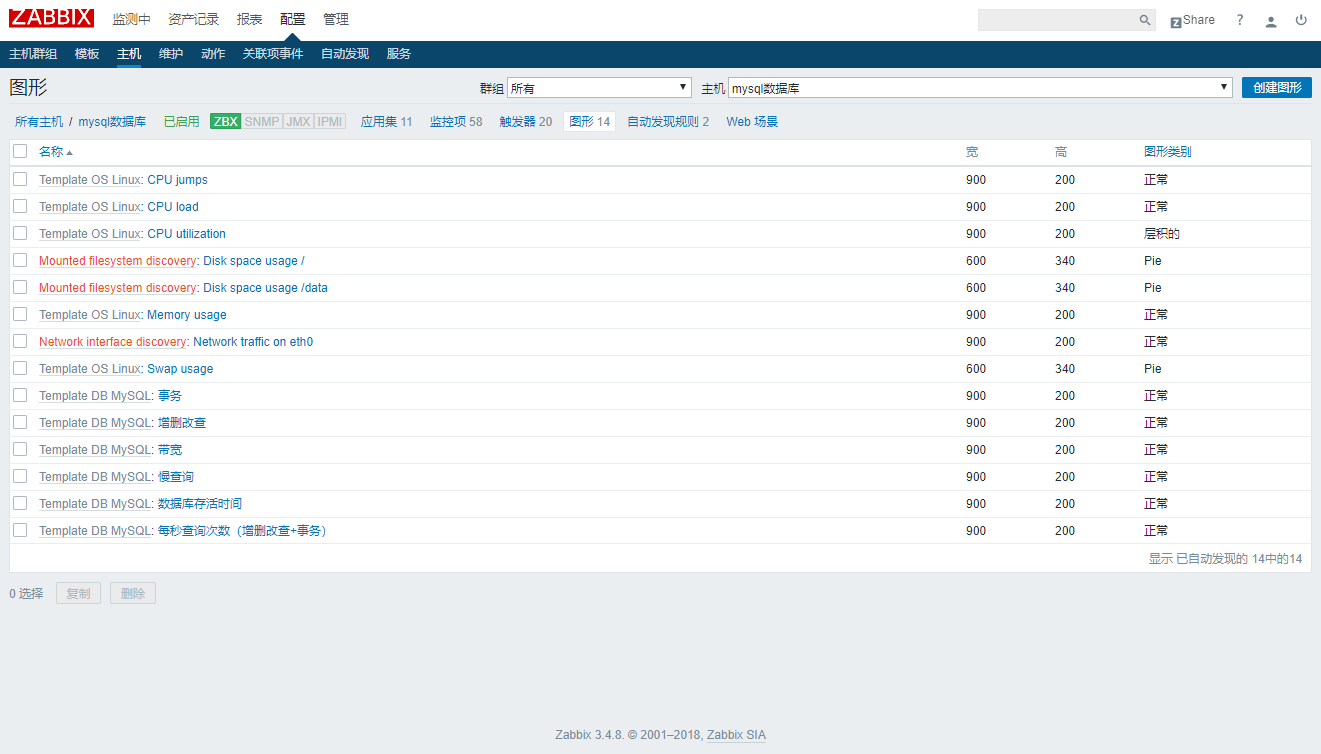Toggle the select-all checkbox in header

tap(20, 152)
